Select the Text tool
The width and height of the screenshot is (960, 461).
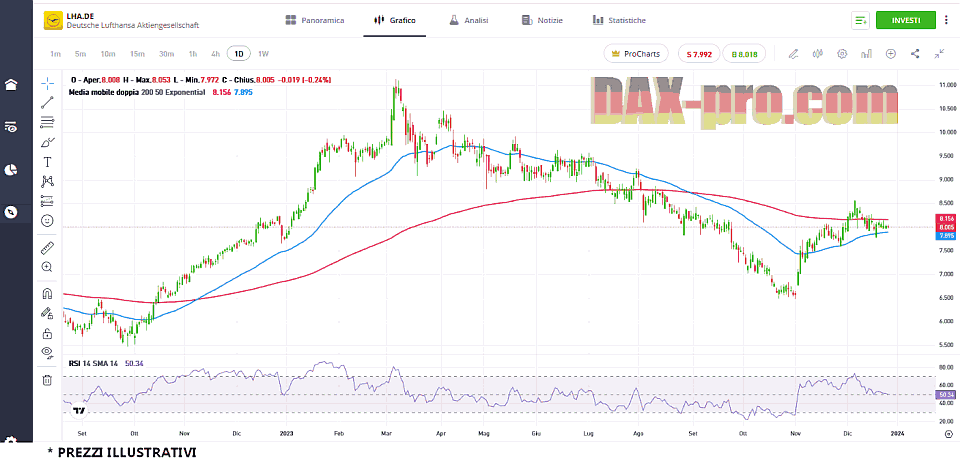pos(47,162)
